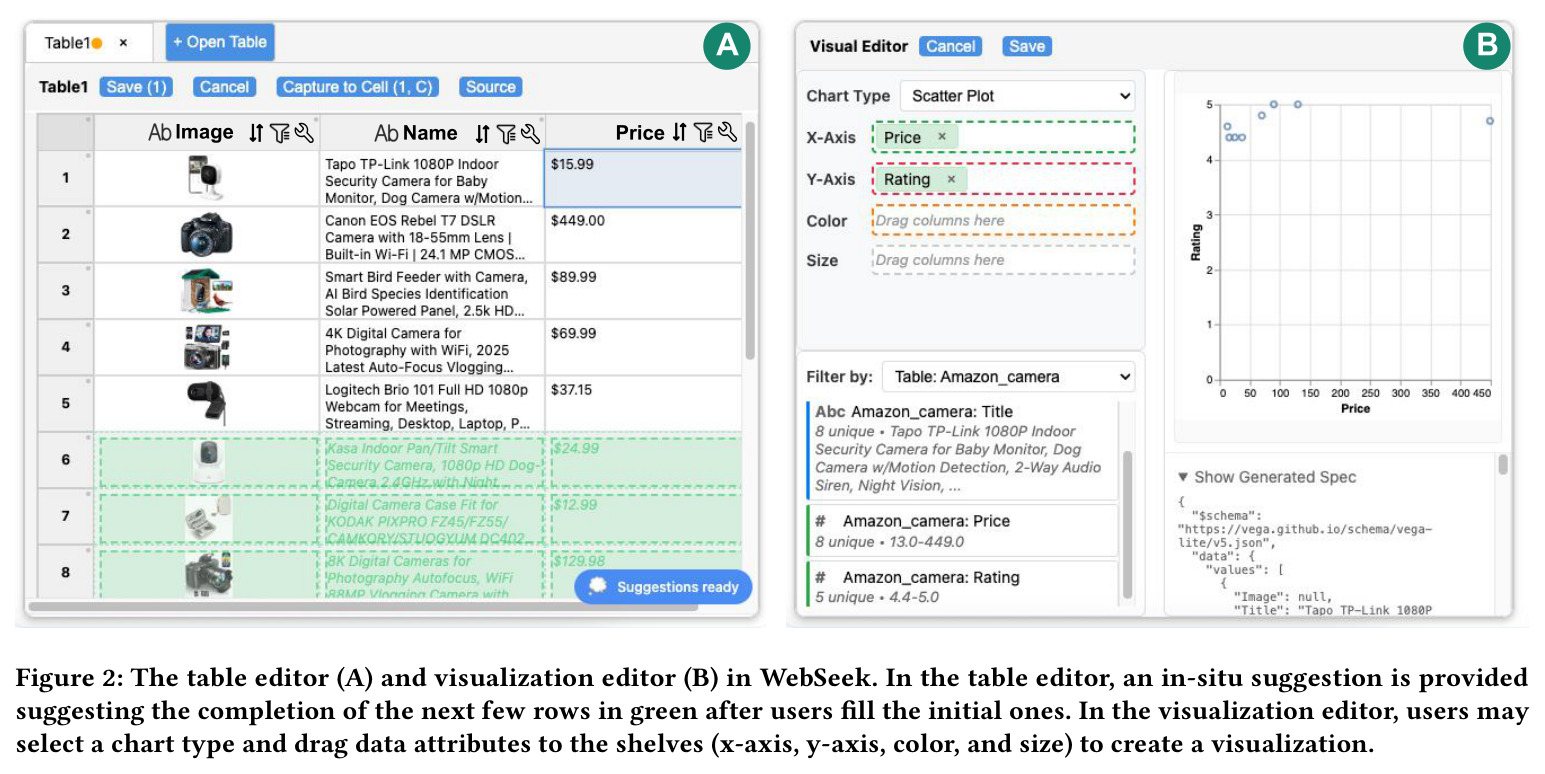Click Abc type icon of Amazon_camera: Title
Image resolution: width=1545 pixels, height=774 pixels.
point(830,411)
